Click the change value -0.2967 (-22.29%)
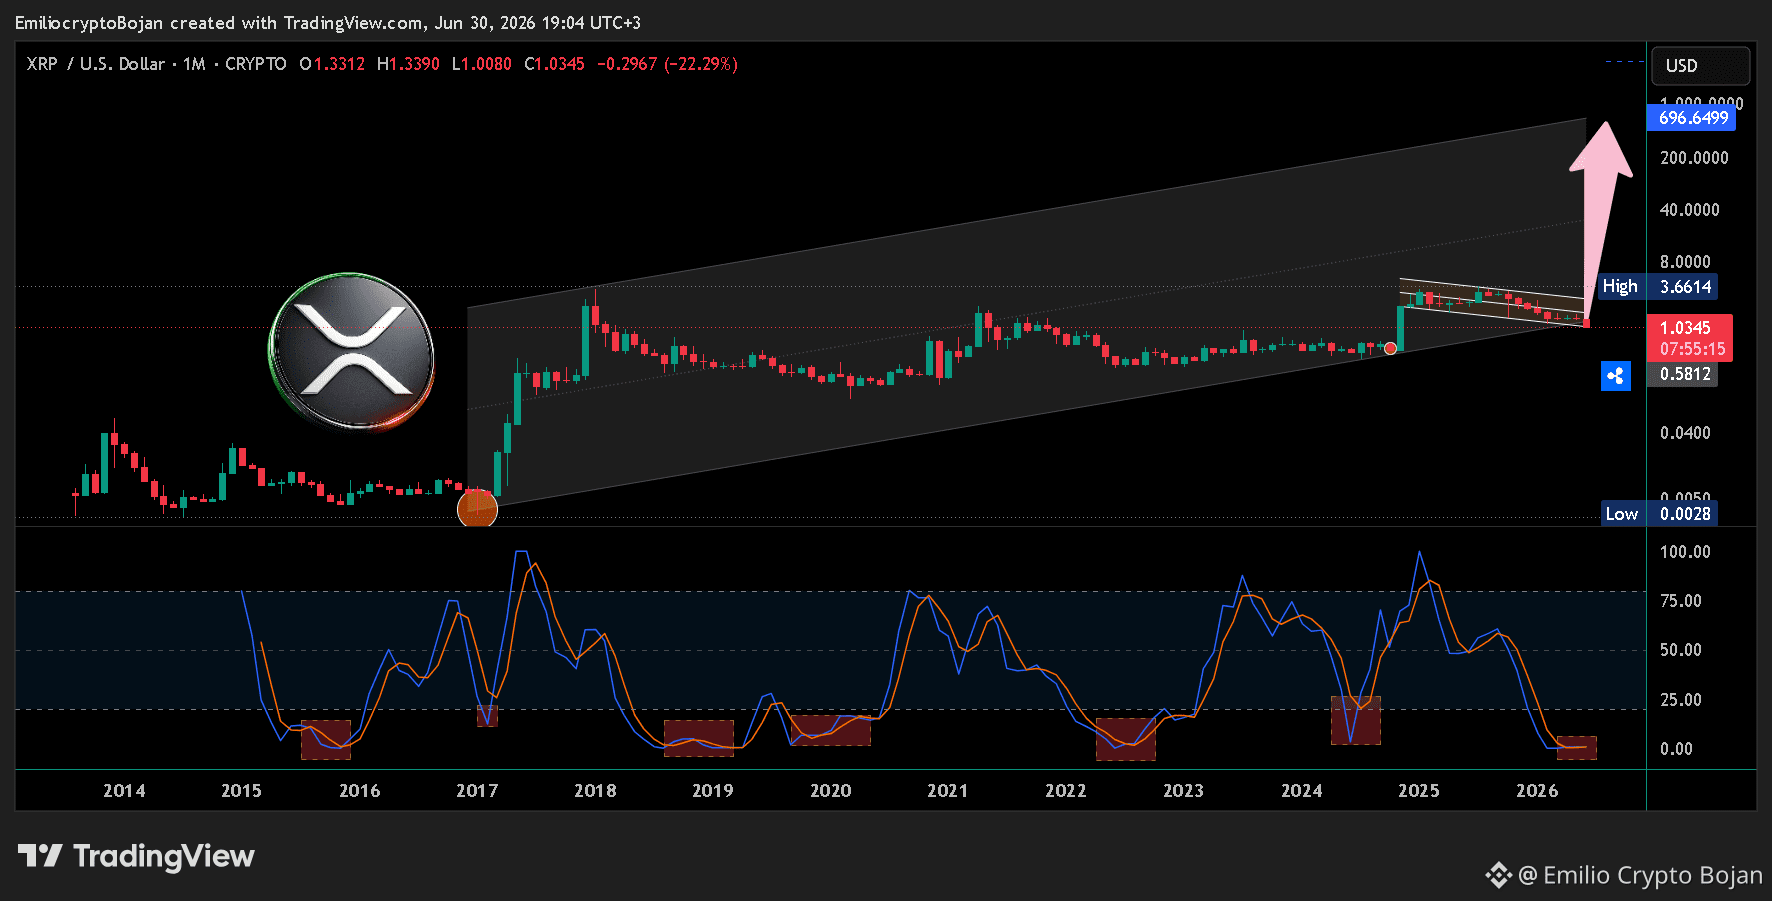Screen dimensions: 1772x901 coord(668,64)
